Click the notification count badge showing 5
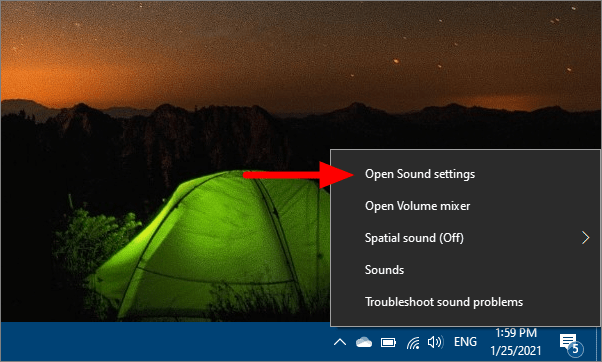This screenshot has width=602, height=362. [575, 349]
